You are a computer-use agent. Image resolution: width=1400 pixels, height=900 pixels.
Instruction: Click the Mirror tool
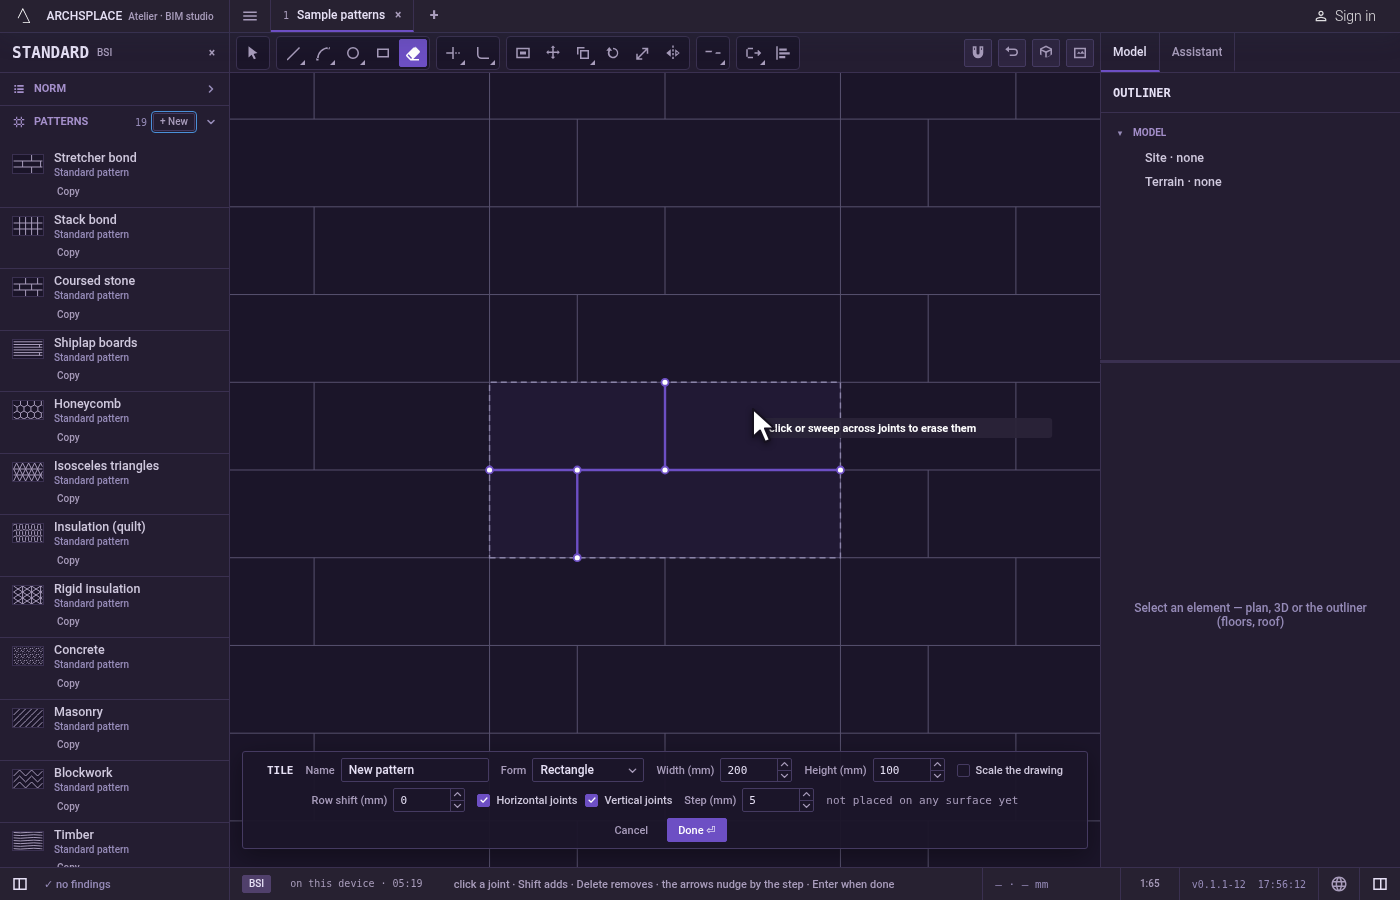point(673,53)
